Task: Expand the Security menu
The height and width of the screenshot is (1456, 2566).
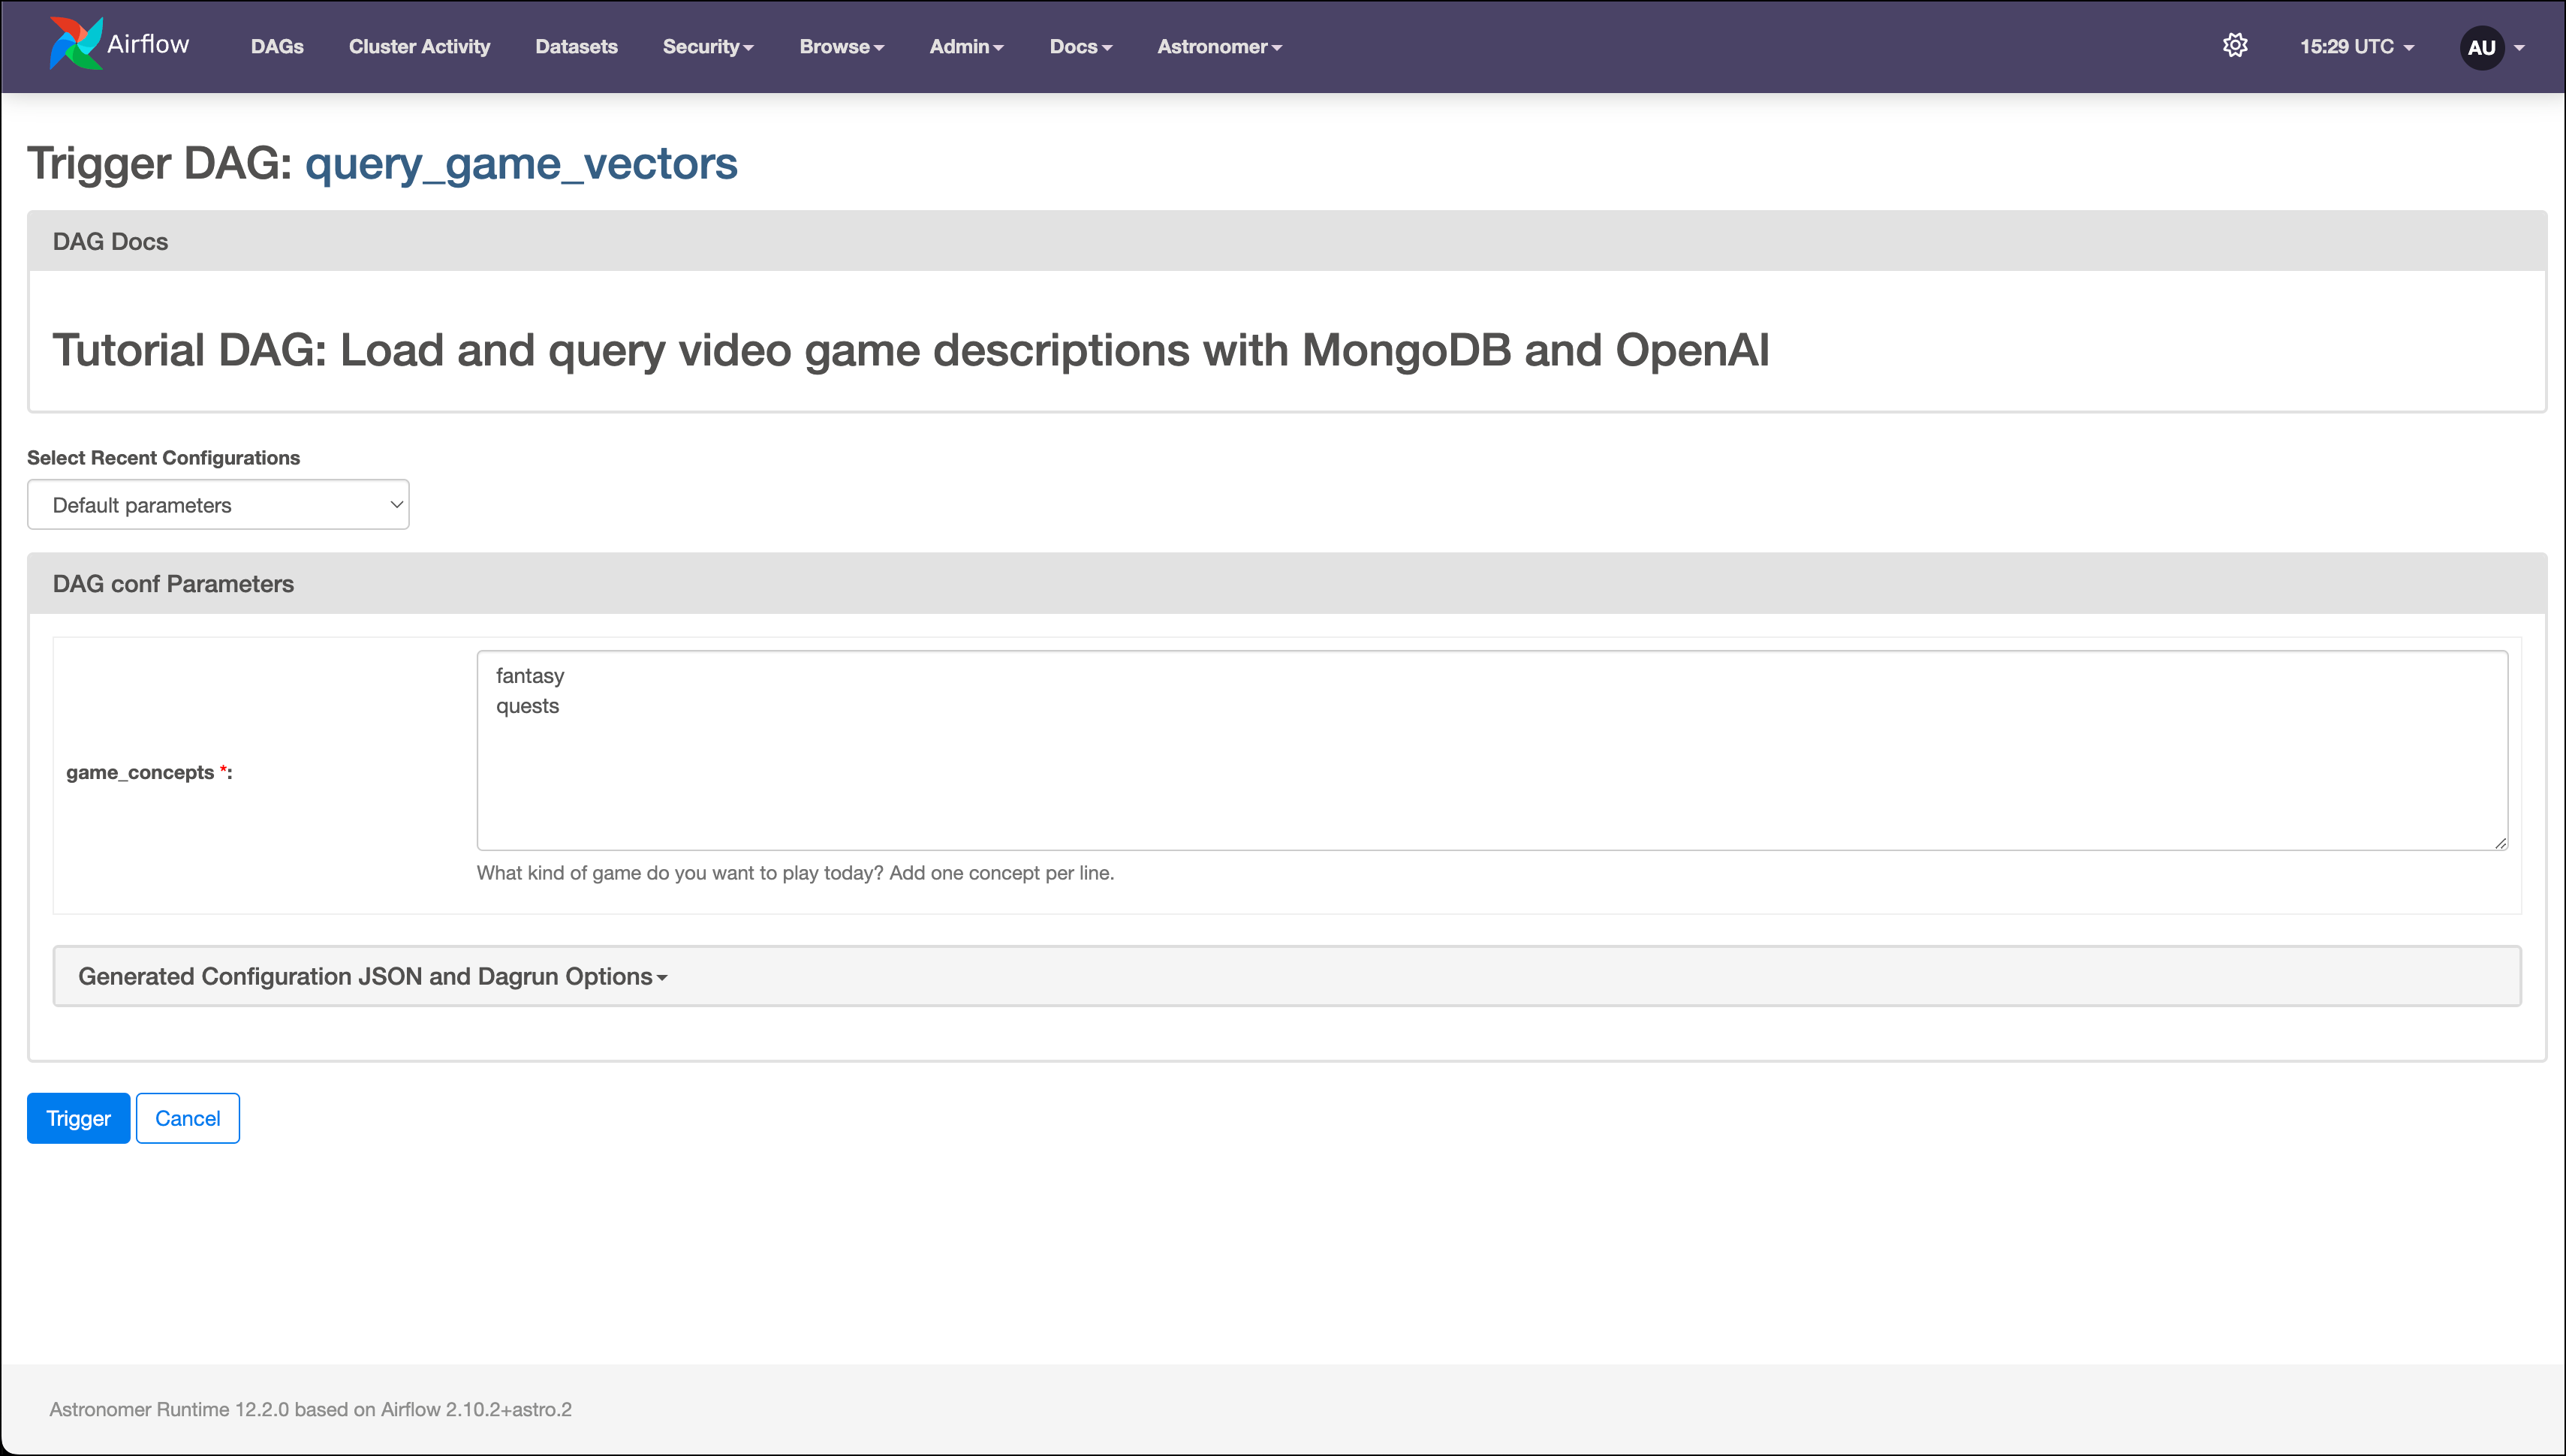Action: click(x=708, y=47)
